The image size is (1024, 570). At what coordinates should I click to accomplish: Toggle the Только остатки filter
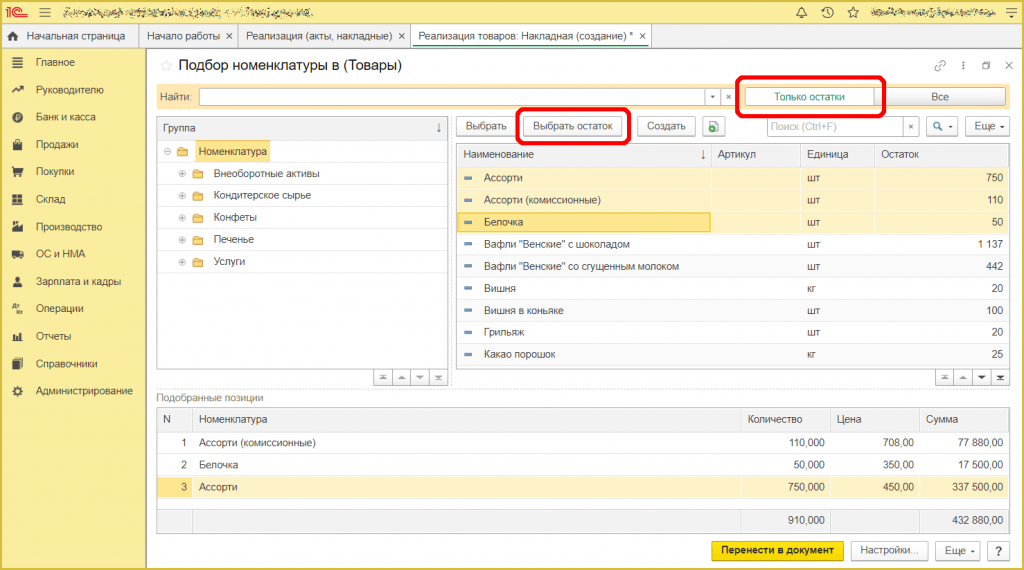[809, 97]
